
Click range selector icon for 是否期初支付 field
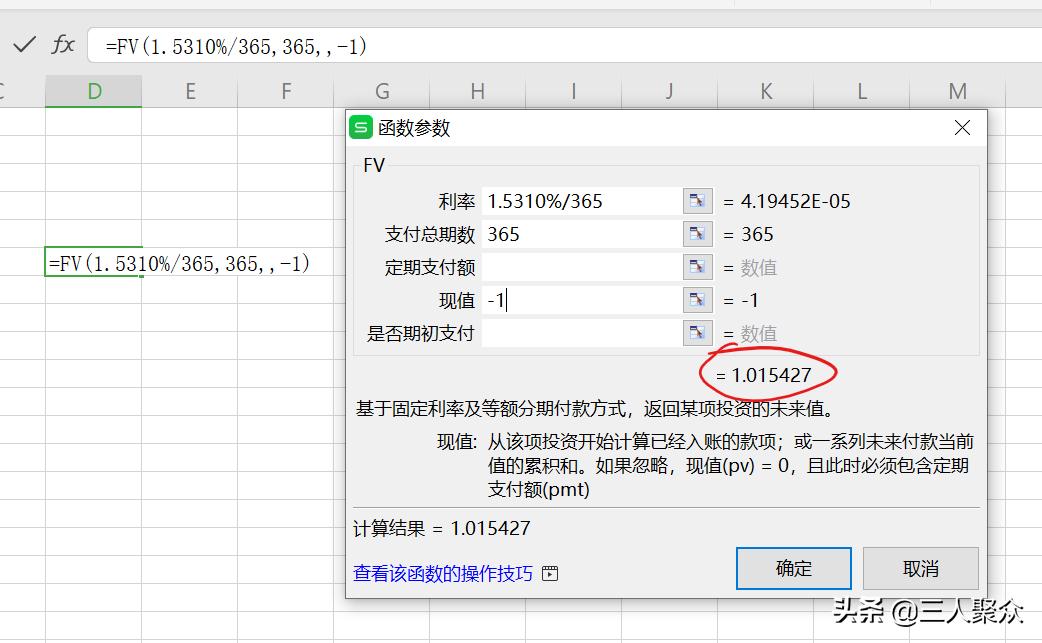click(697, 333)
